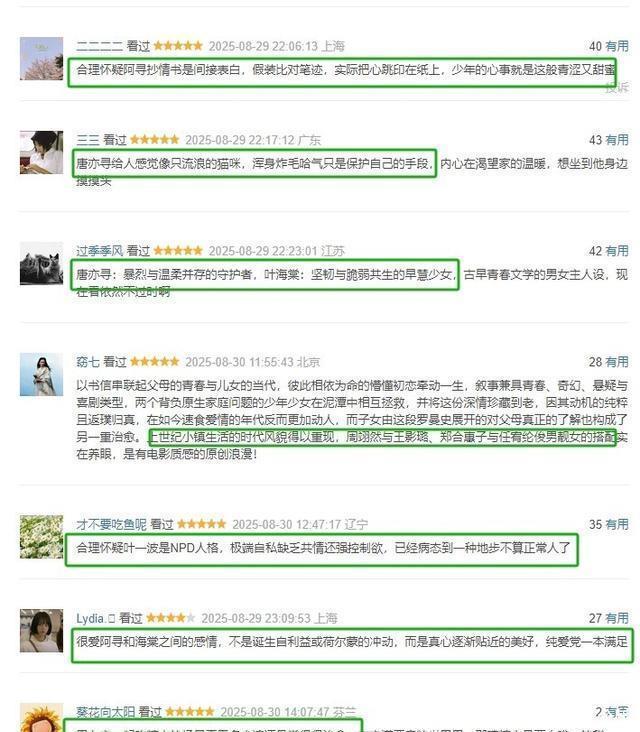Viewport: 640px width, 732px height.
Task: Vote 有用 on 三三's review with 43 votes
Action: [617, 140]
